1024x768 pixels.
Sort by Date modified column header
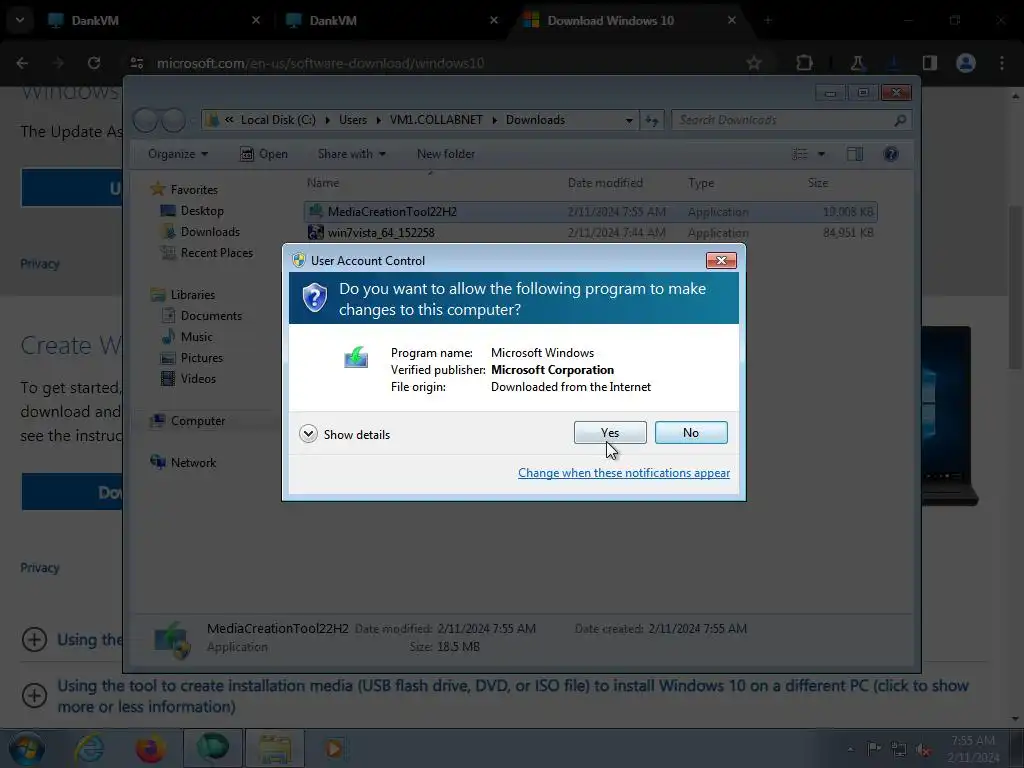[x=605, y=183]
